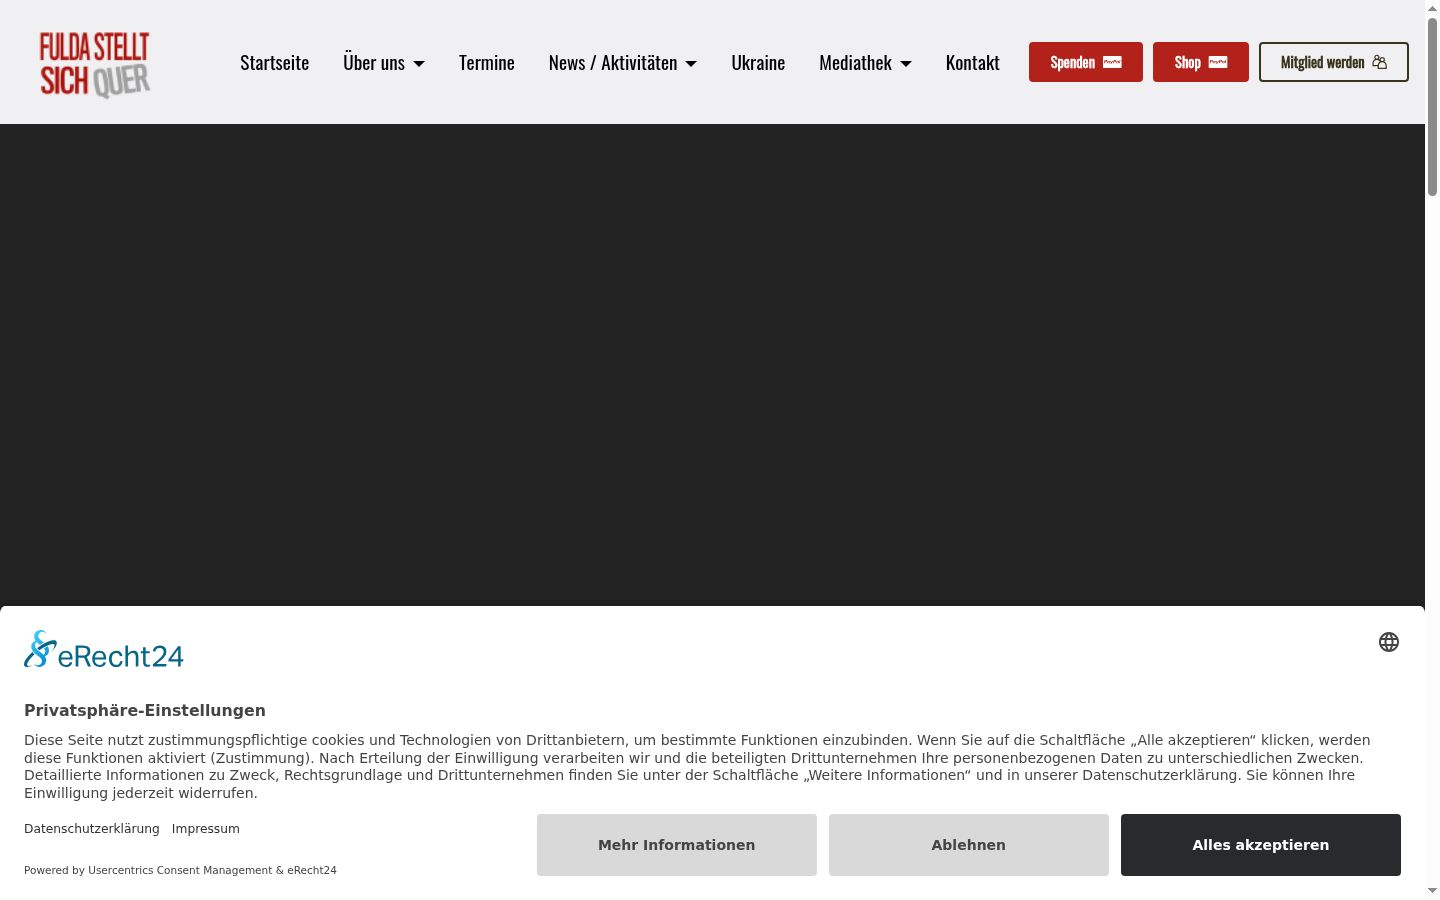Click the Mitglied werden button label
Image resolution: width=1440 pixels, height=900 pixels.
pos(1322,62)
